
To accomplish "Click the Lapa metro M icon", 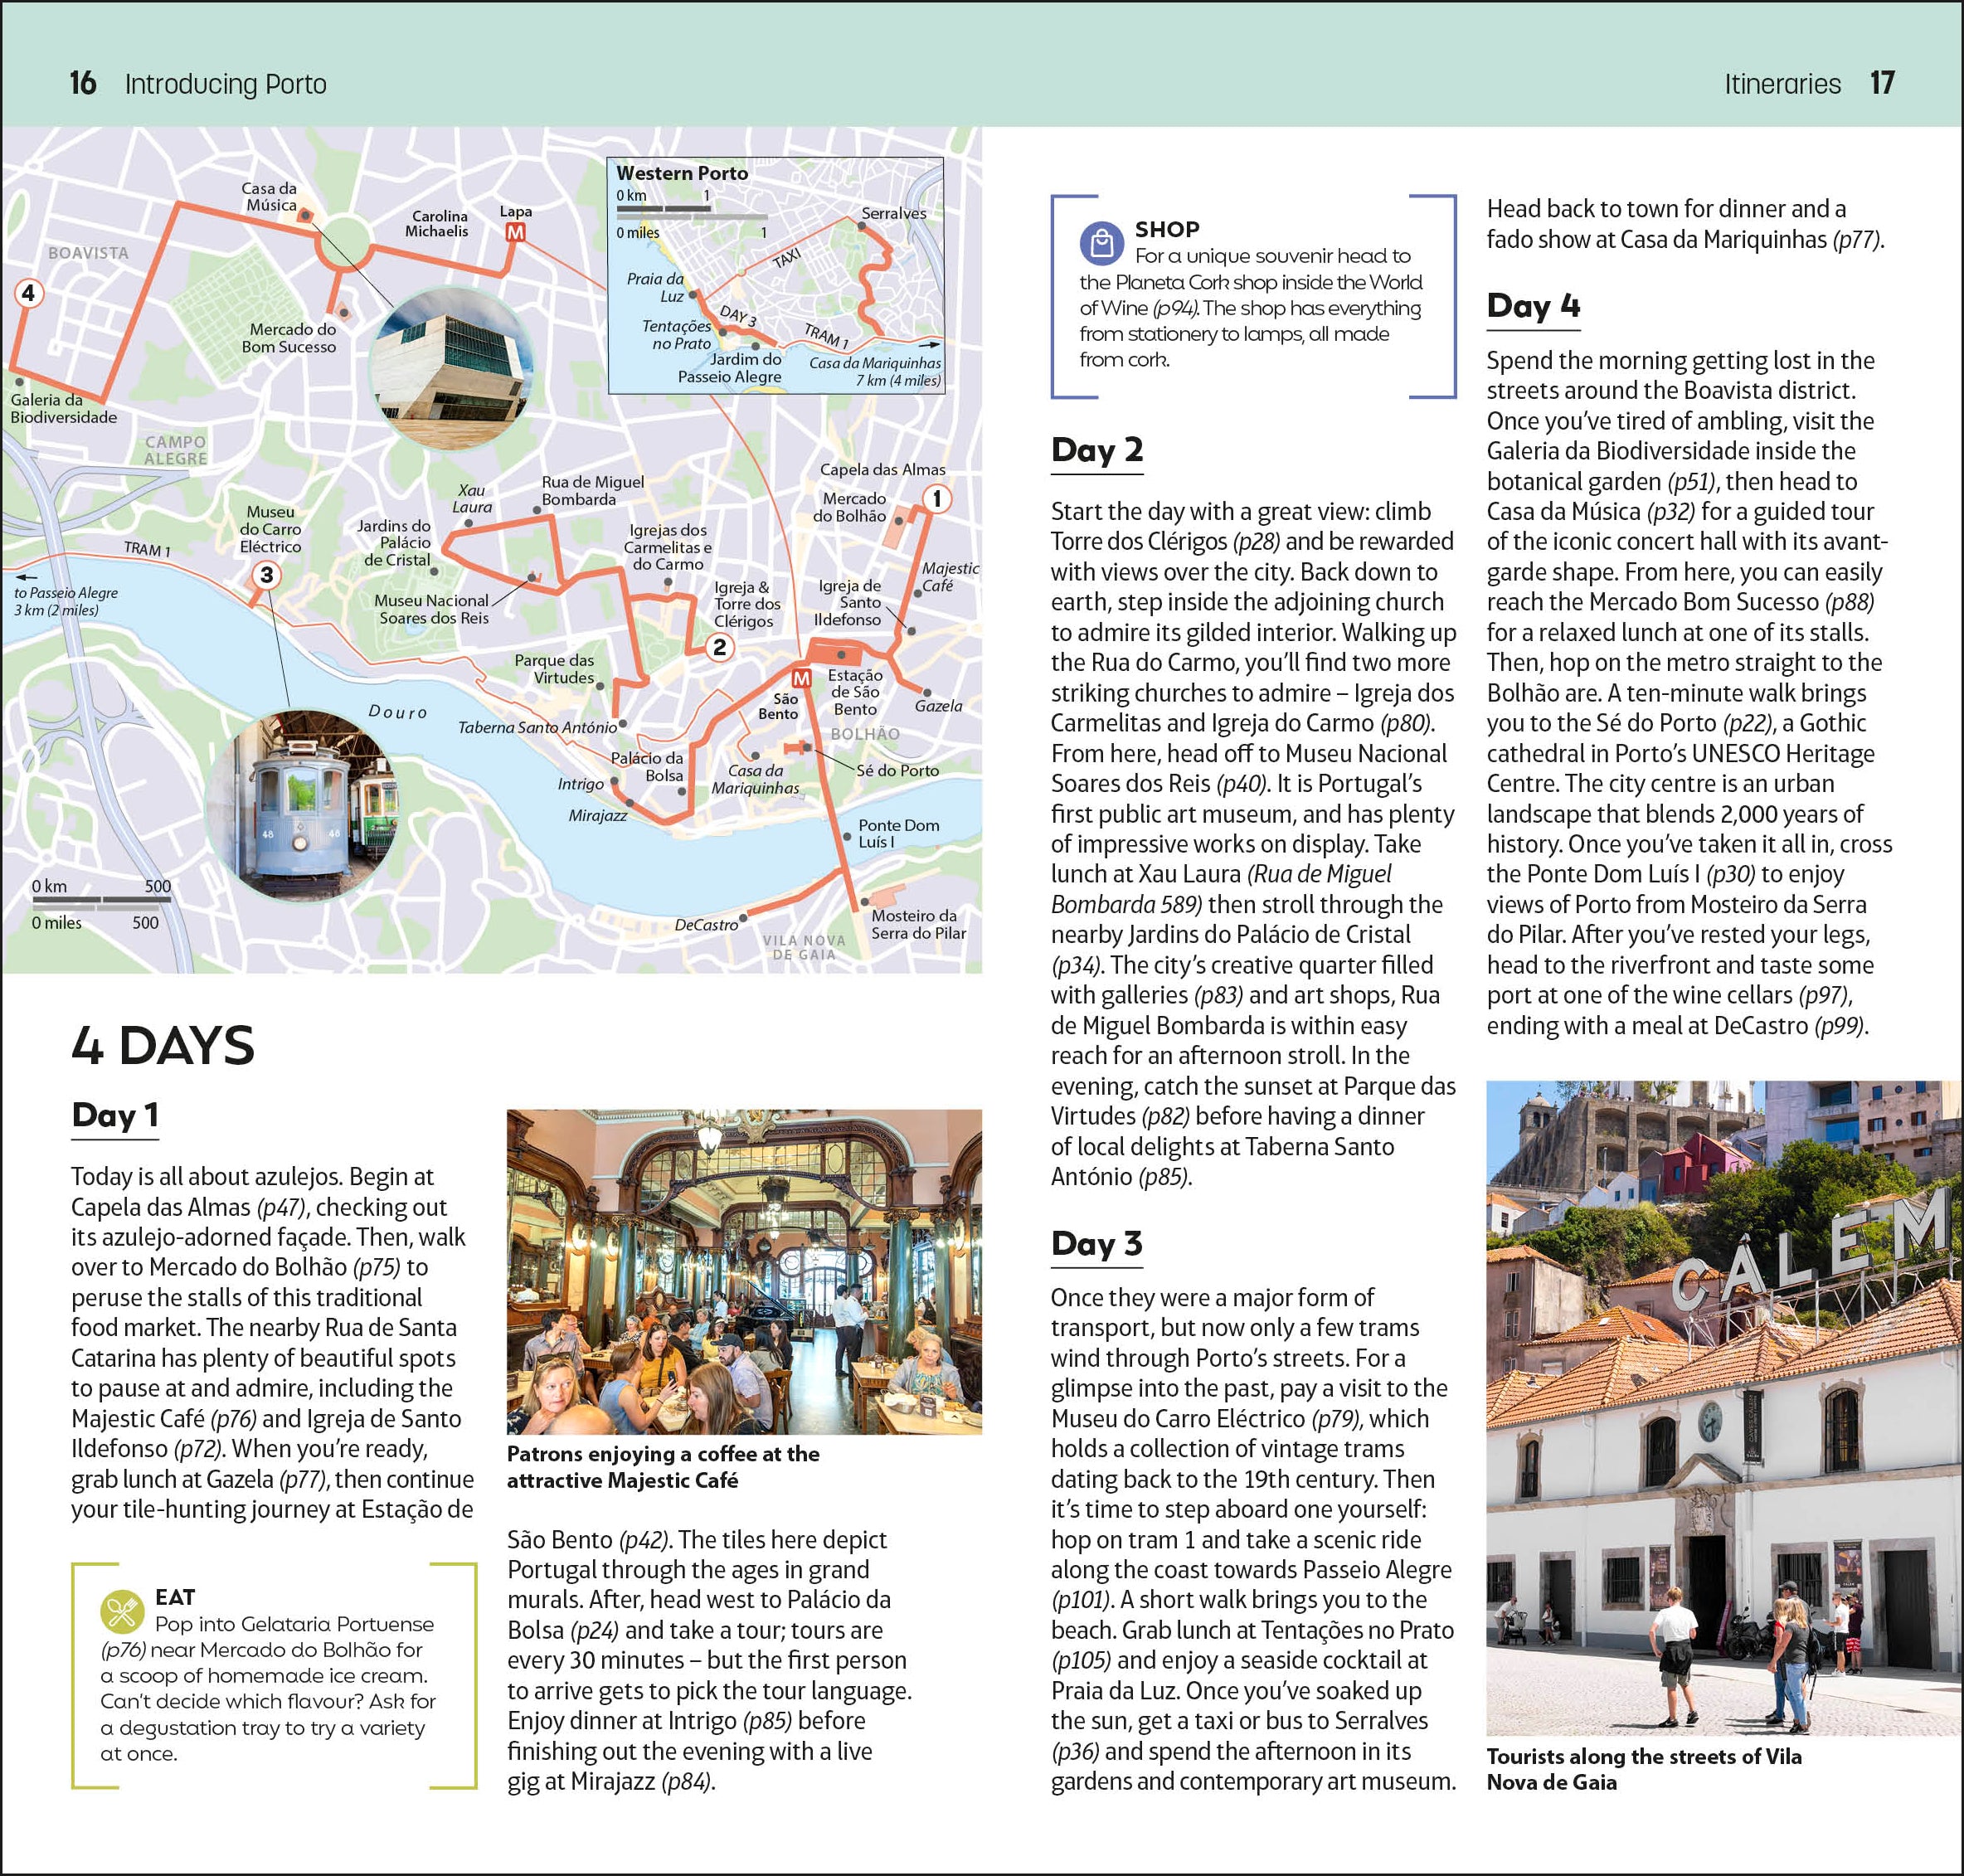I will pos(515,233).
